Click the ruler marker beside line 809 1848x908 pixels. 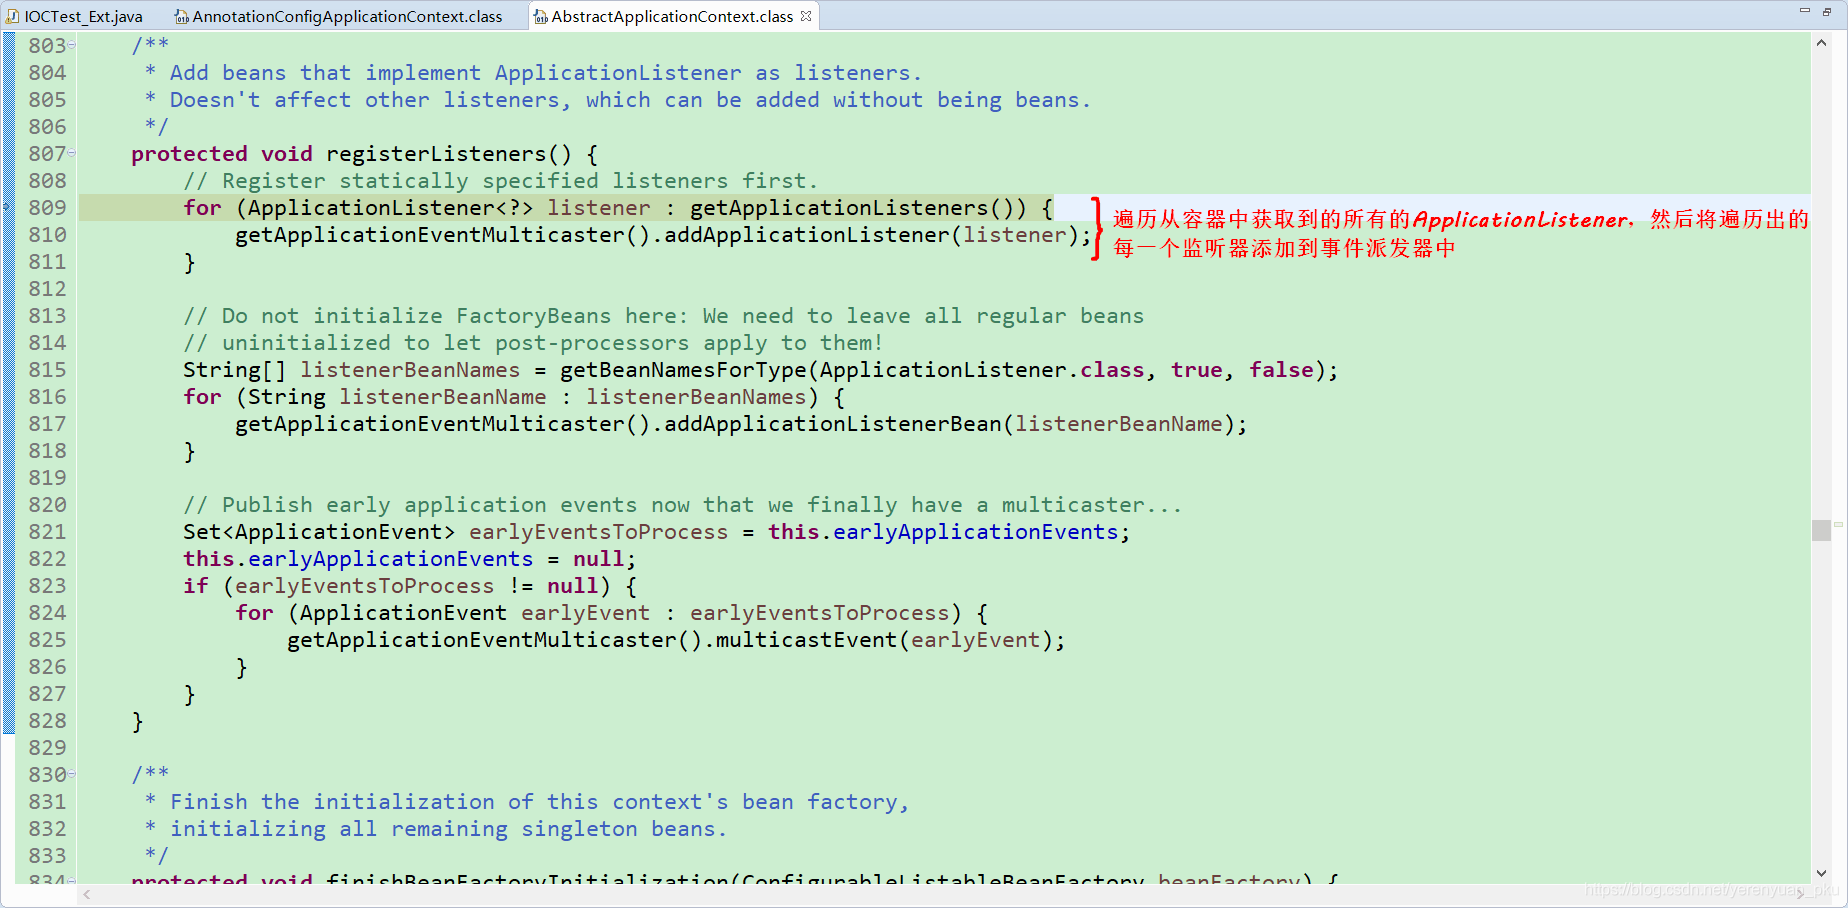(7, 207)
